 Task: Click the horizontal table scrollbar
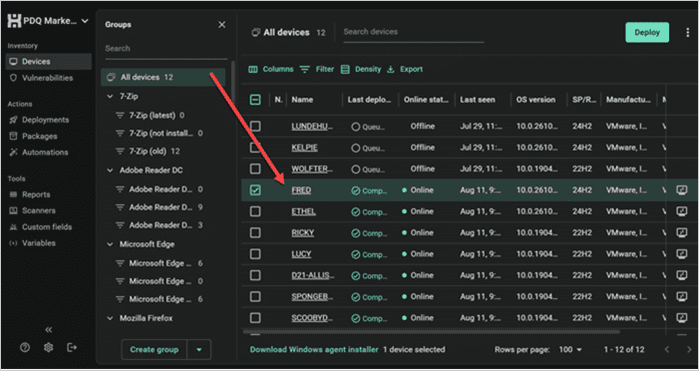(x=431, y=332)
